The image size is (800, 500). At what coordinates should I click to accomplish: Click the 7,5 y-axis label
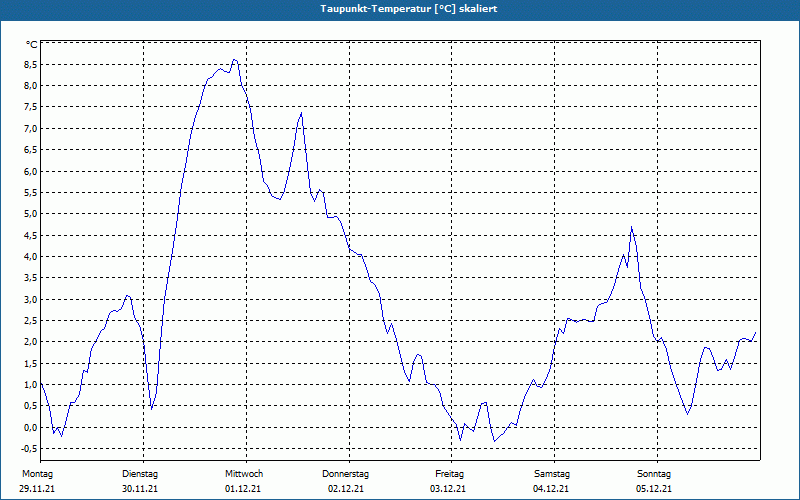30,107
